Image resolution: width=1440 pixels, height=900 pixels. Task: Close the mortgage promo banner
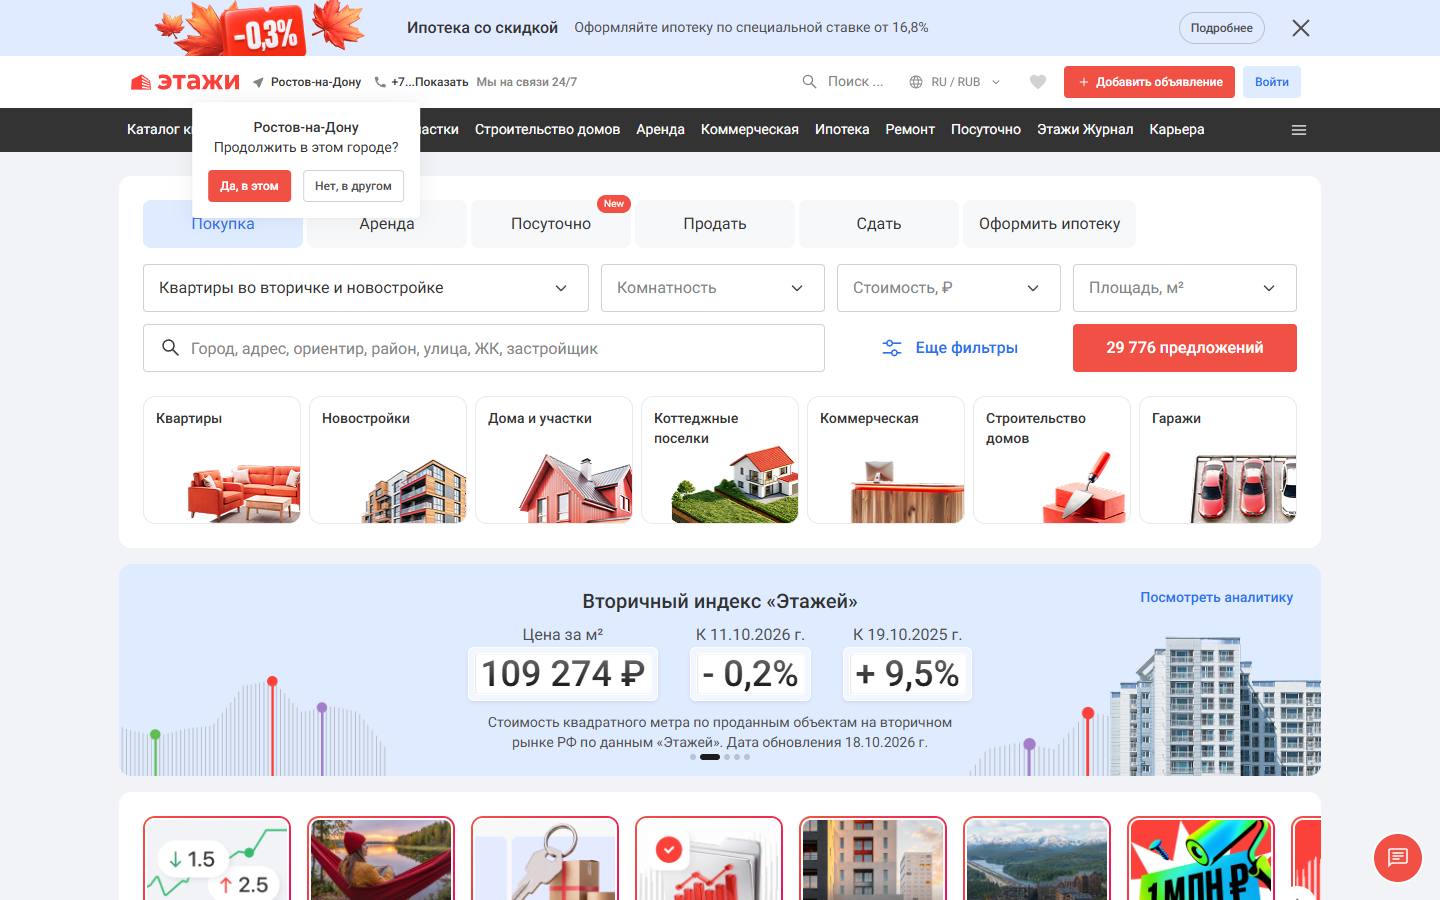[x=1301, y=28]
